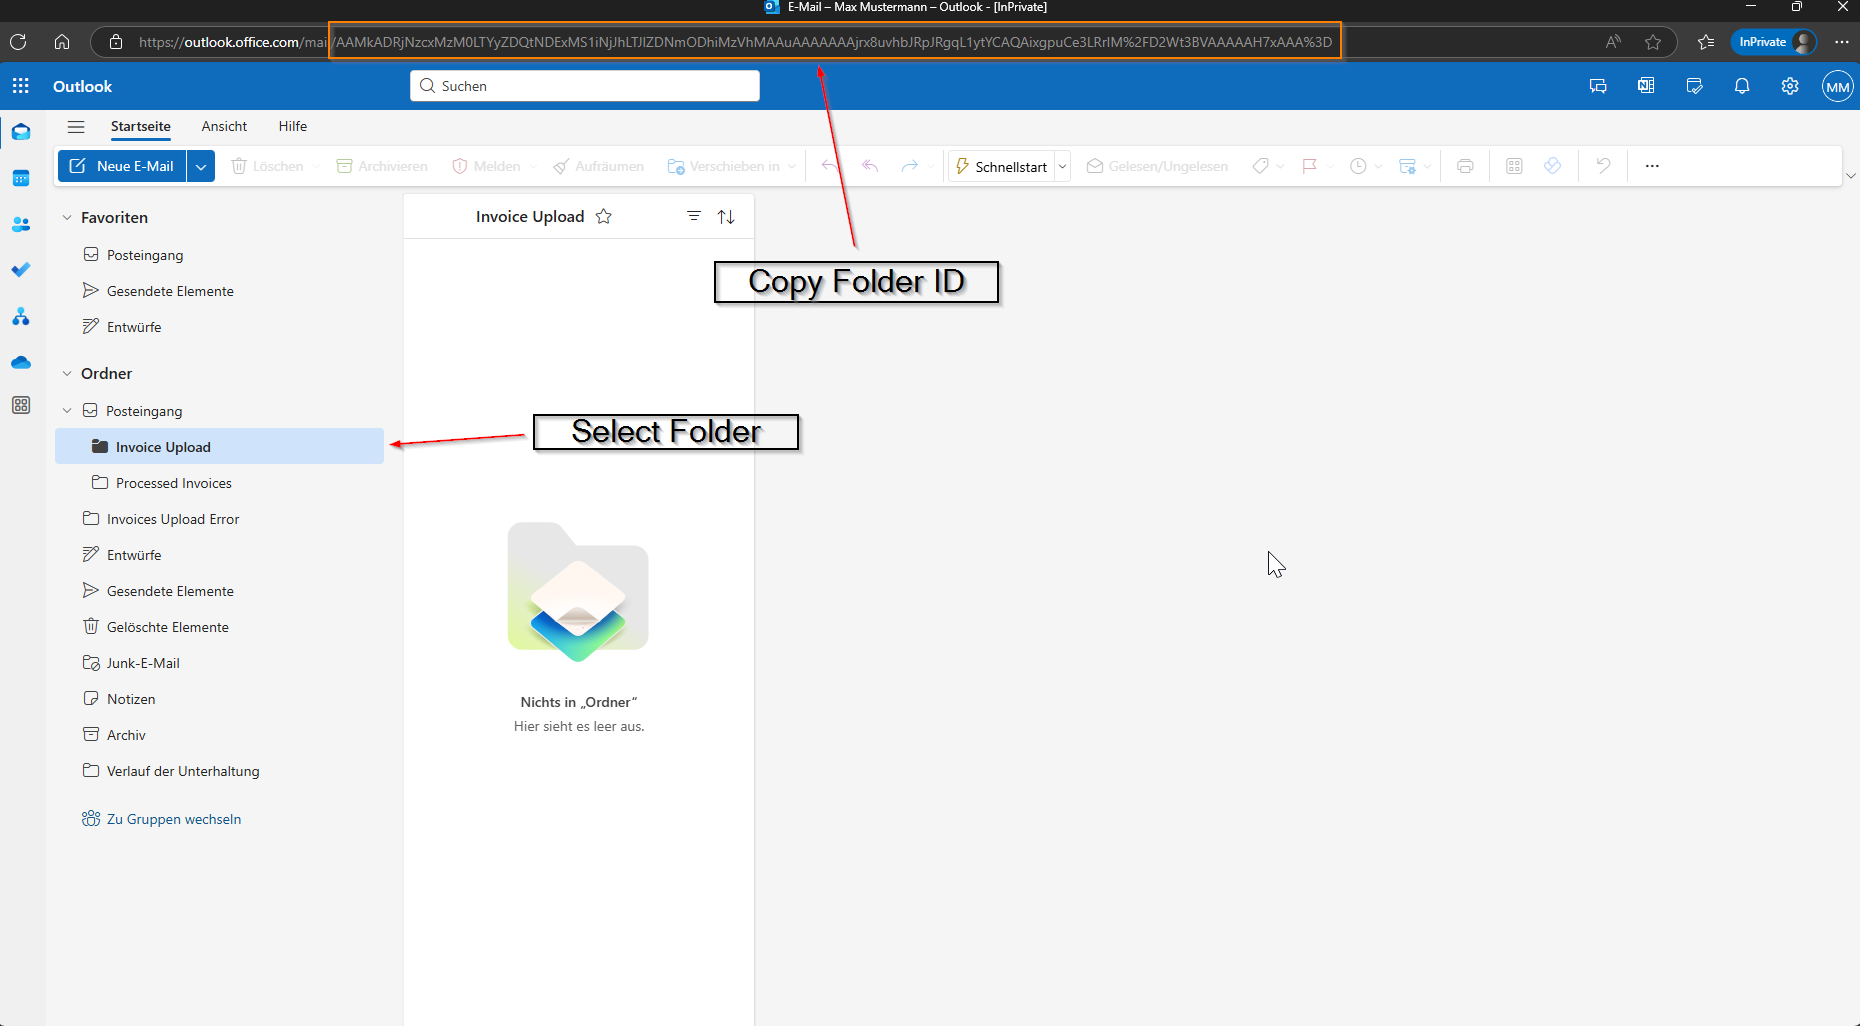Open the OneDrive cloud icon in sidebar

tap(21, 362)
